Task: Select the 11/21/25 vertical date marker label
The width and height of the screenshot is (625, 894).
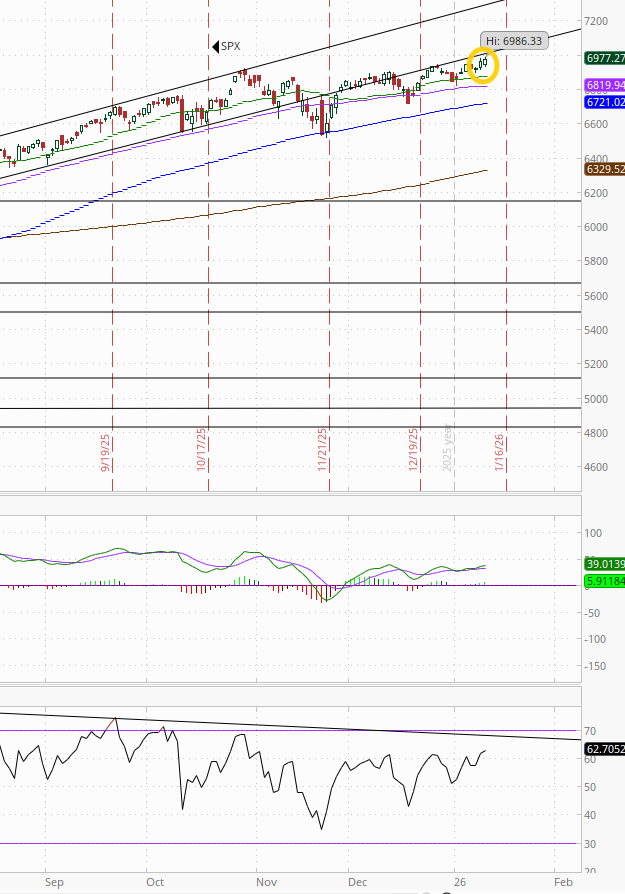Action: pos(322,449)
